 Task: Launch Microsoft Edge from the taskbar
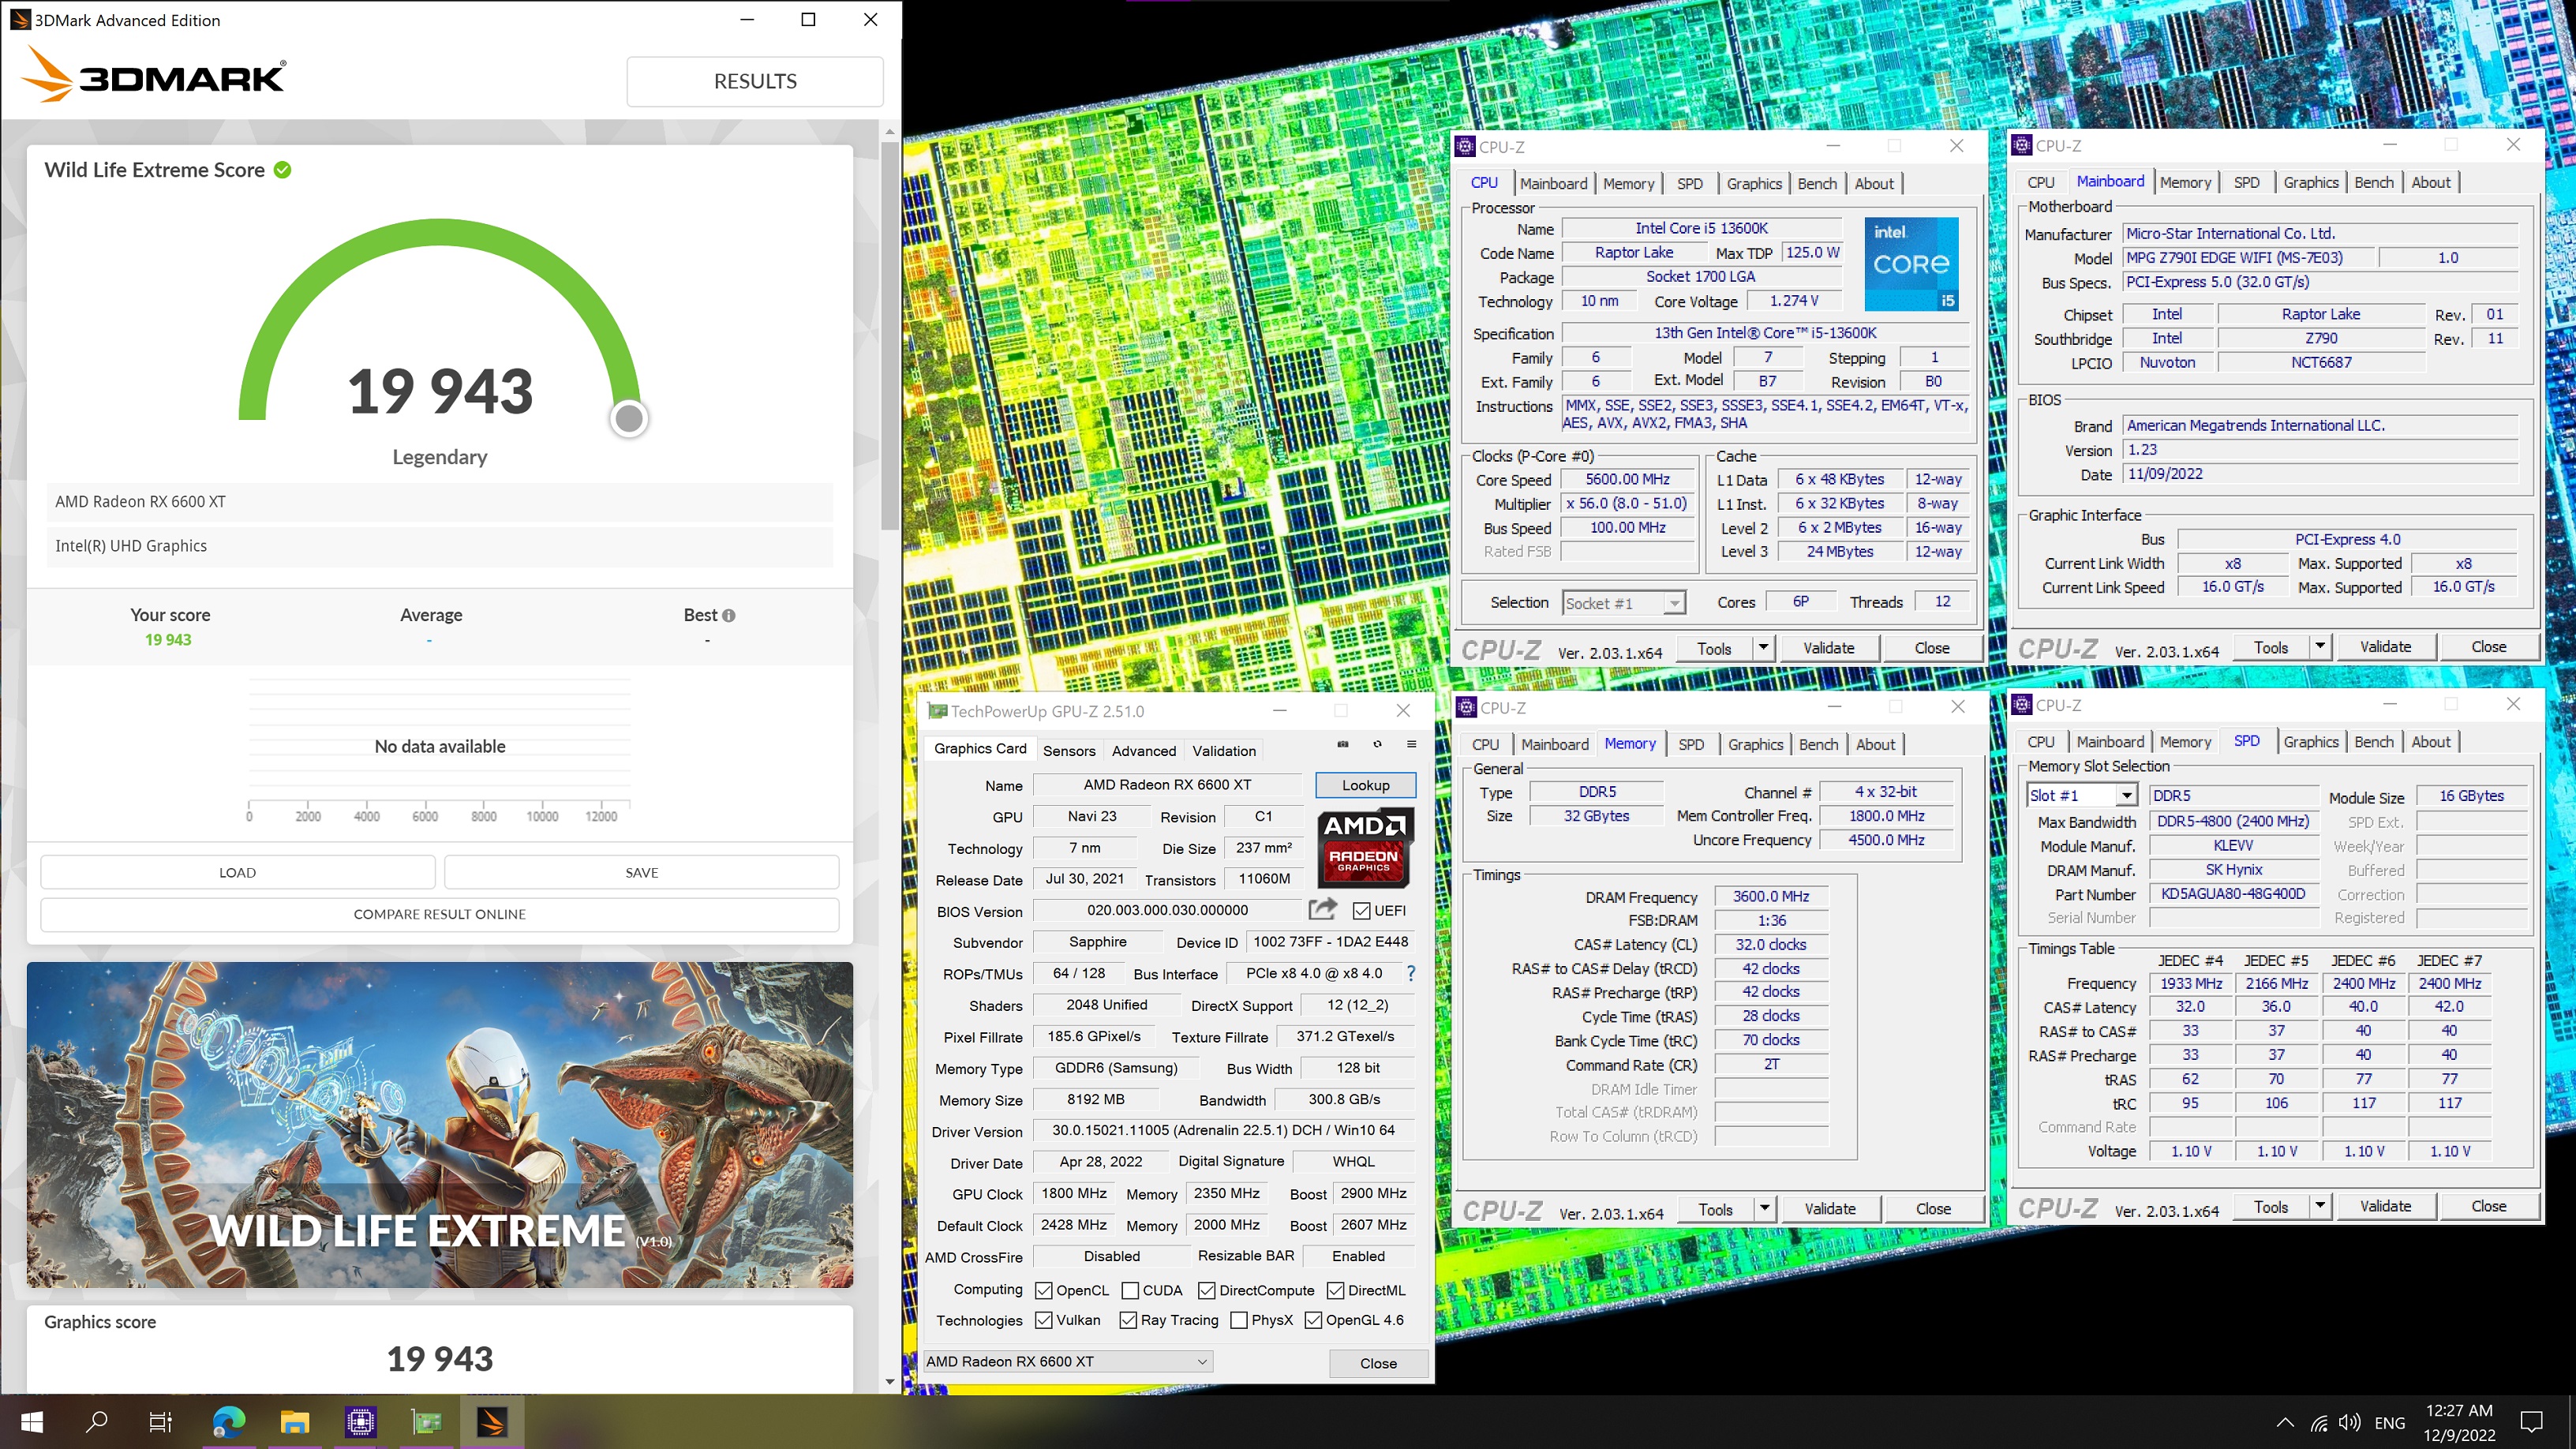228,1421
